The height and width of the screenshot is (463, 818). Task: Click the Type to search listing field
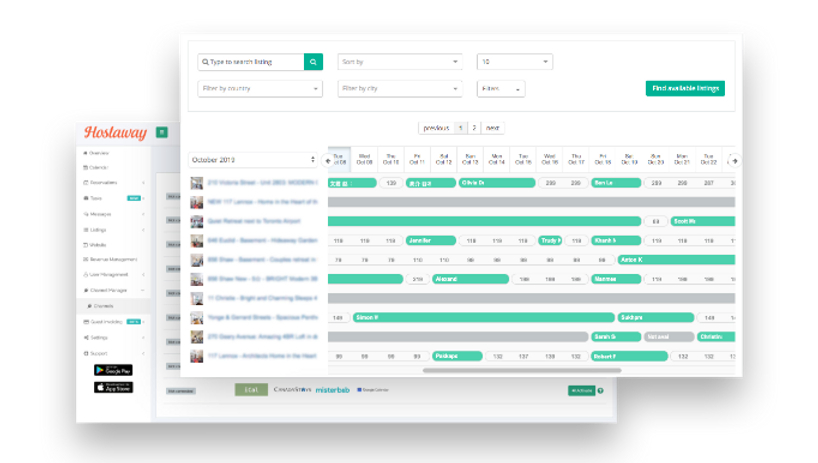pyautogui.click(x=255, y=62)
